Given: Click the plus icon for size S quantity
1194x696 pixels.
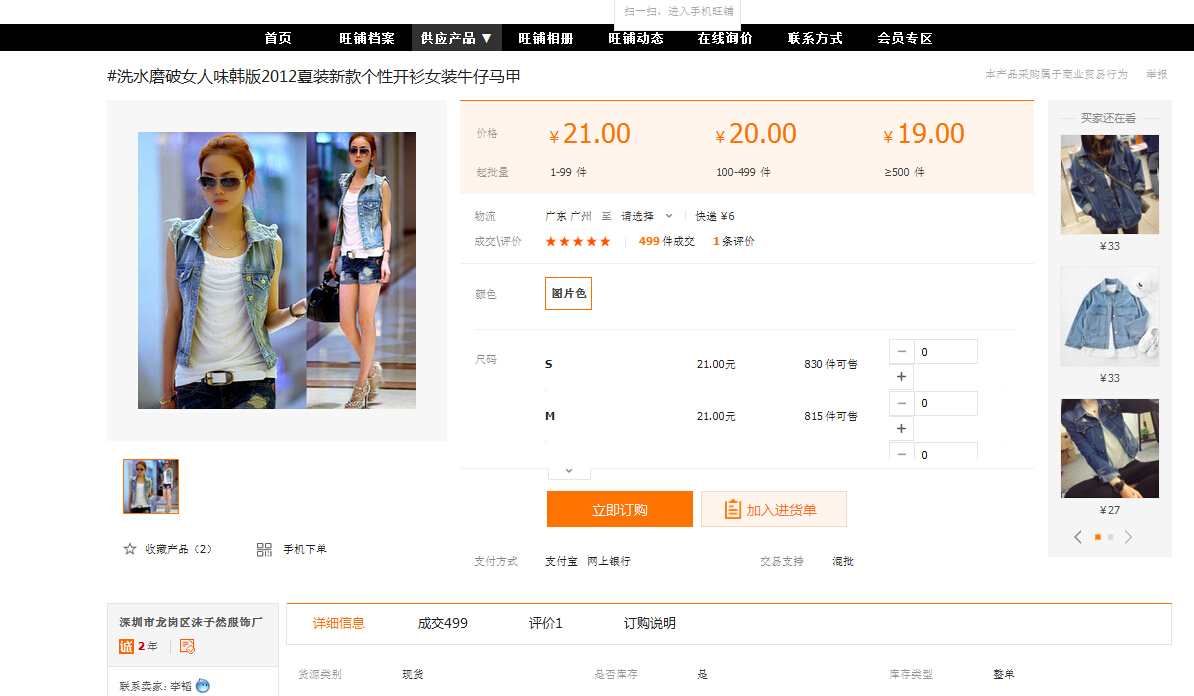Looking at the screenshot, I should (901, 377).
